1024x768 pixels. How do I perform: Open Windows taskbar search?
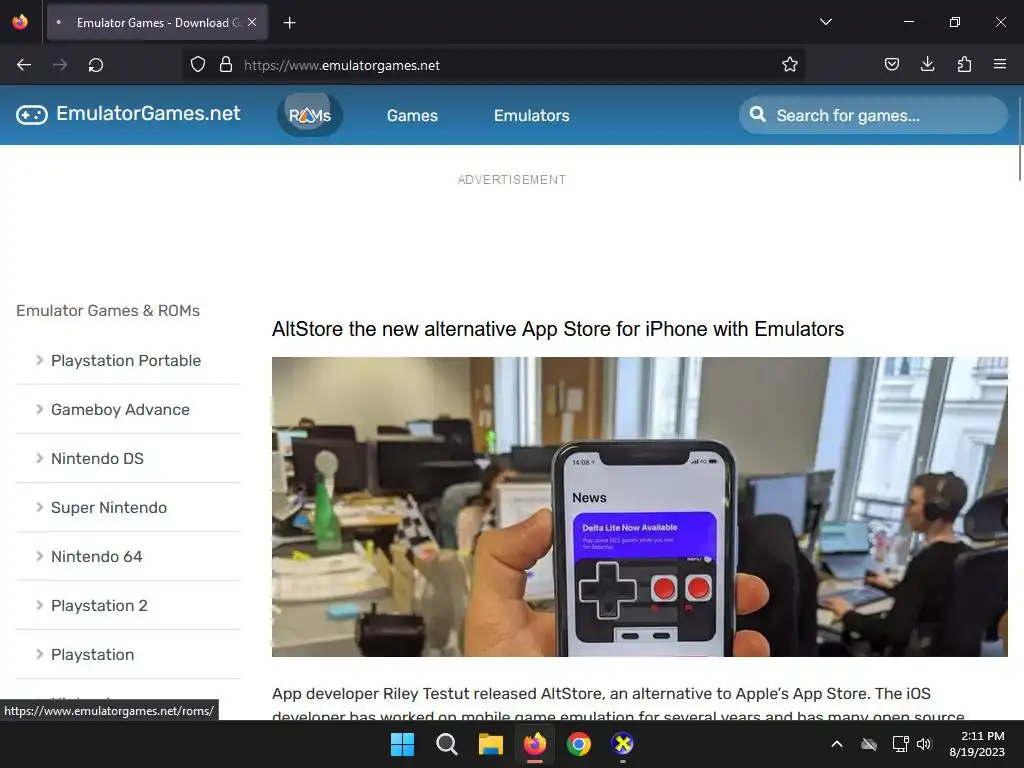pyautogui.click(x=447, y=744)
